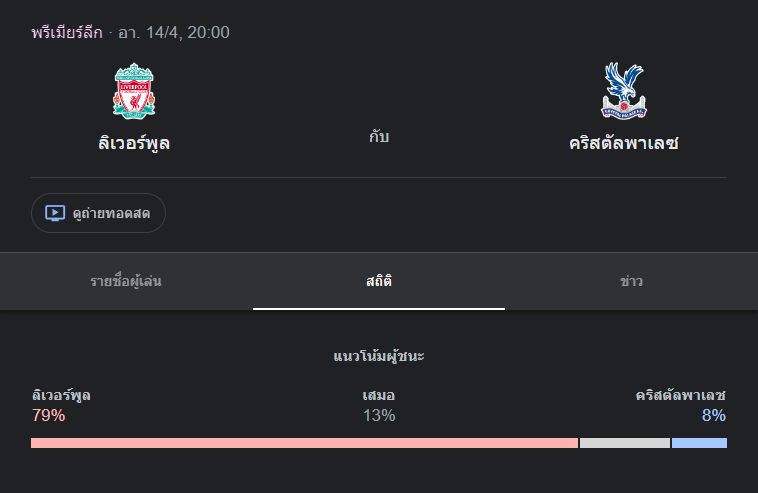Click the แนวโน้มผู้ชนะ win probability heading

click(x=379, y=356)
